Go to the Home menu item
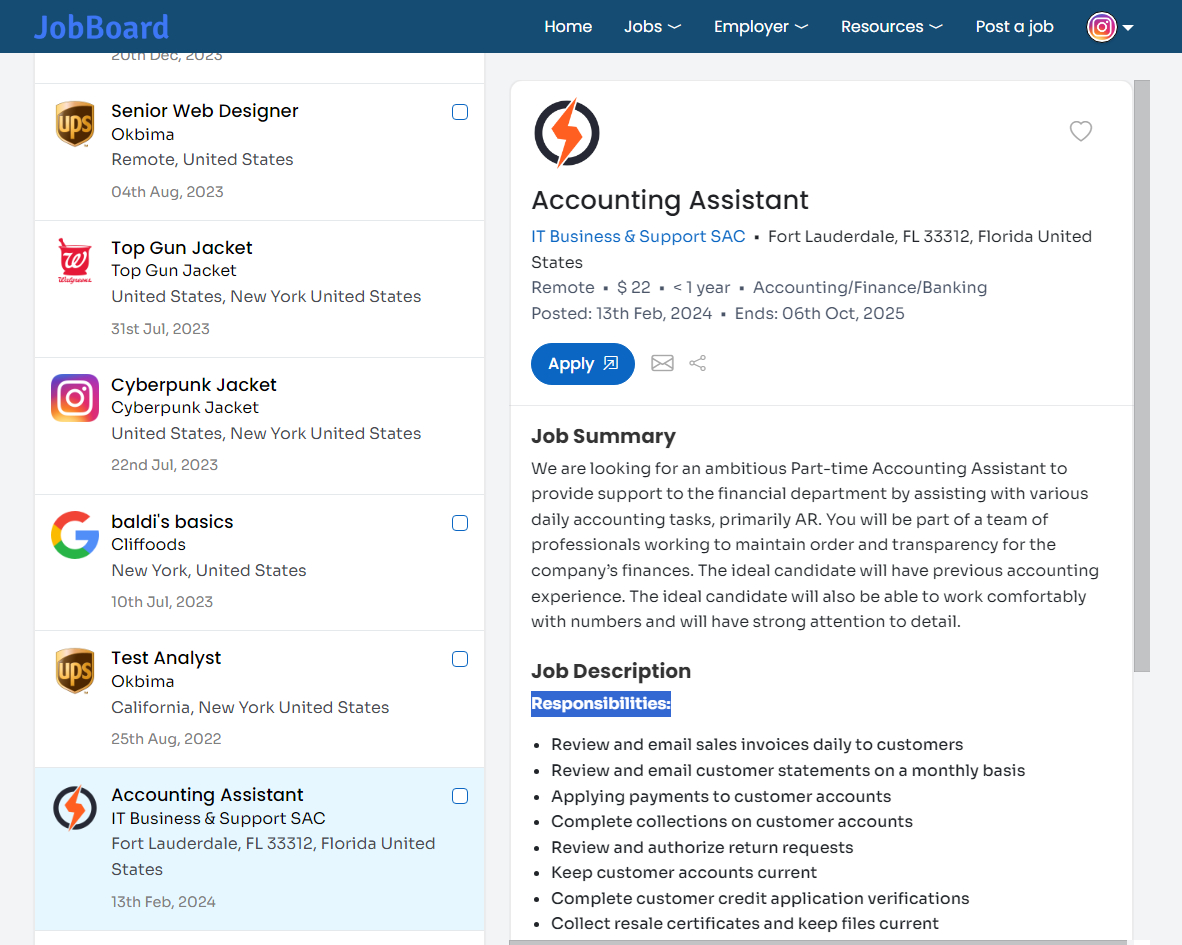This screenshot has width=1182, height=945. click(568, 27)
